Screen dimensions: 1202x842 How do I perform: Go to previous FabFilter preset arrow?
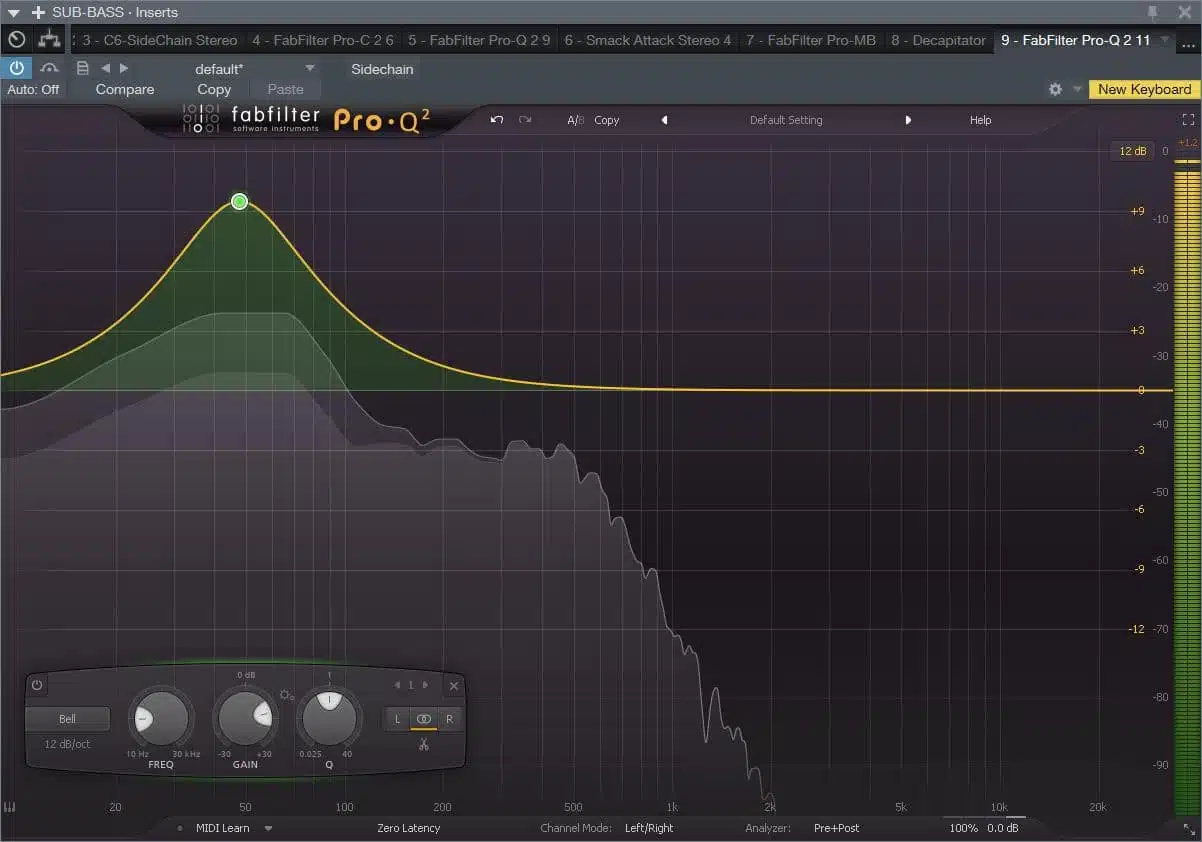(x=664, y=120)
